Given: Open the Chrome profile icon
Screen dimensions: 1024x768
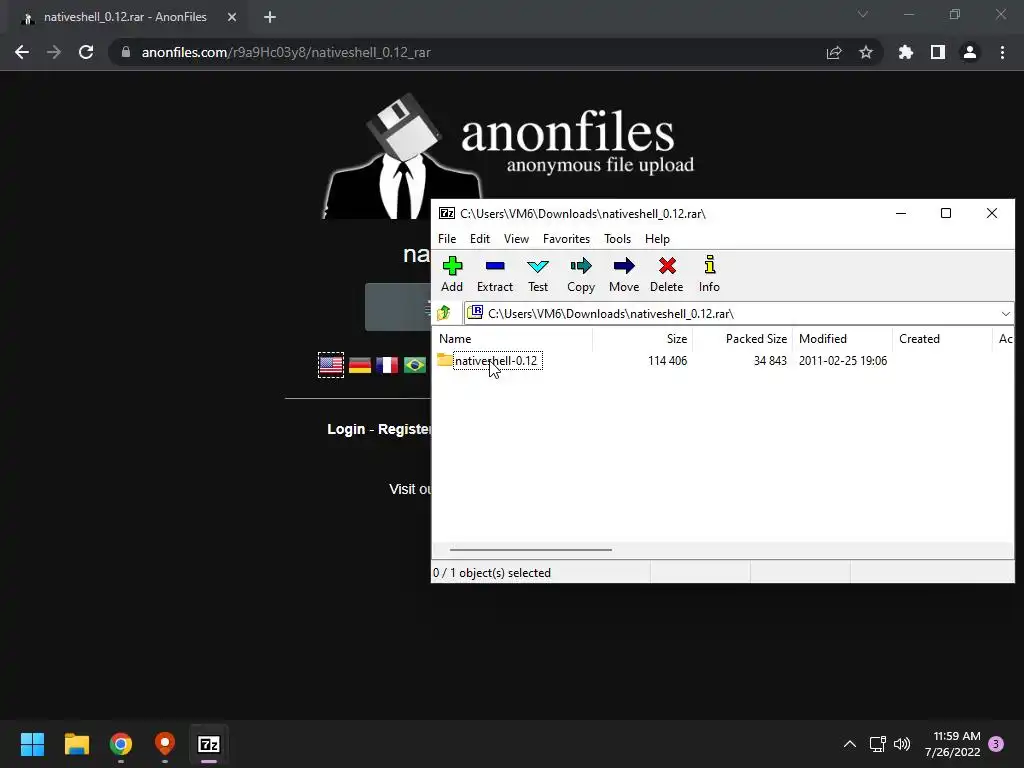Looking at the screenshot, I should click(x=970, y=52).
